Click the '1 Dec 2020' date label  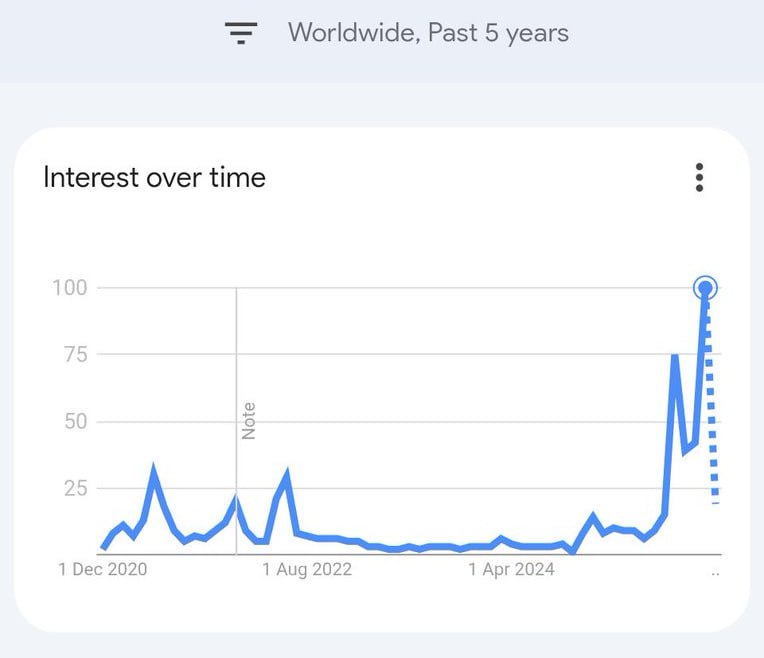[x=102, y=570]
